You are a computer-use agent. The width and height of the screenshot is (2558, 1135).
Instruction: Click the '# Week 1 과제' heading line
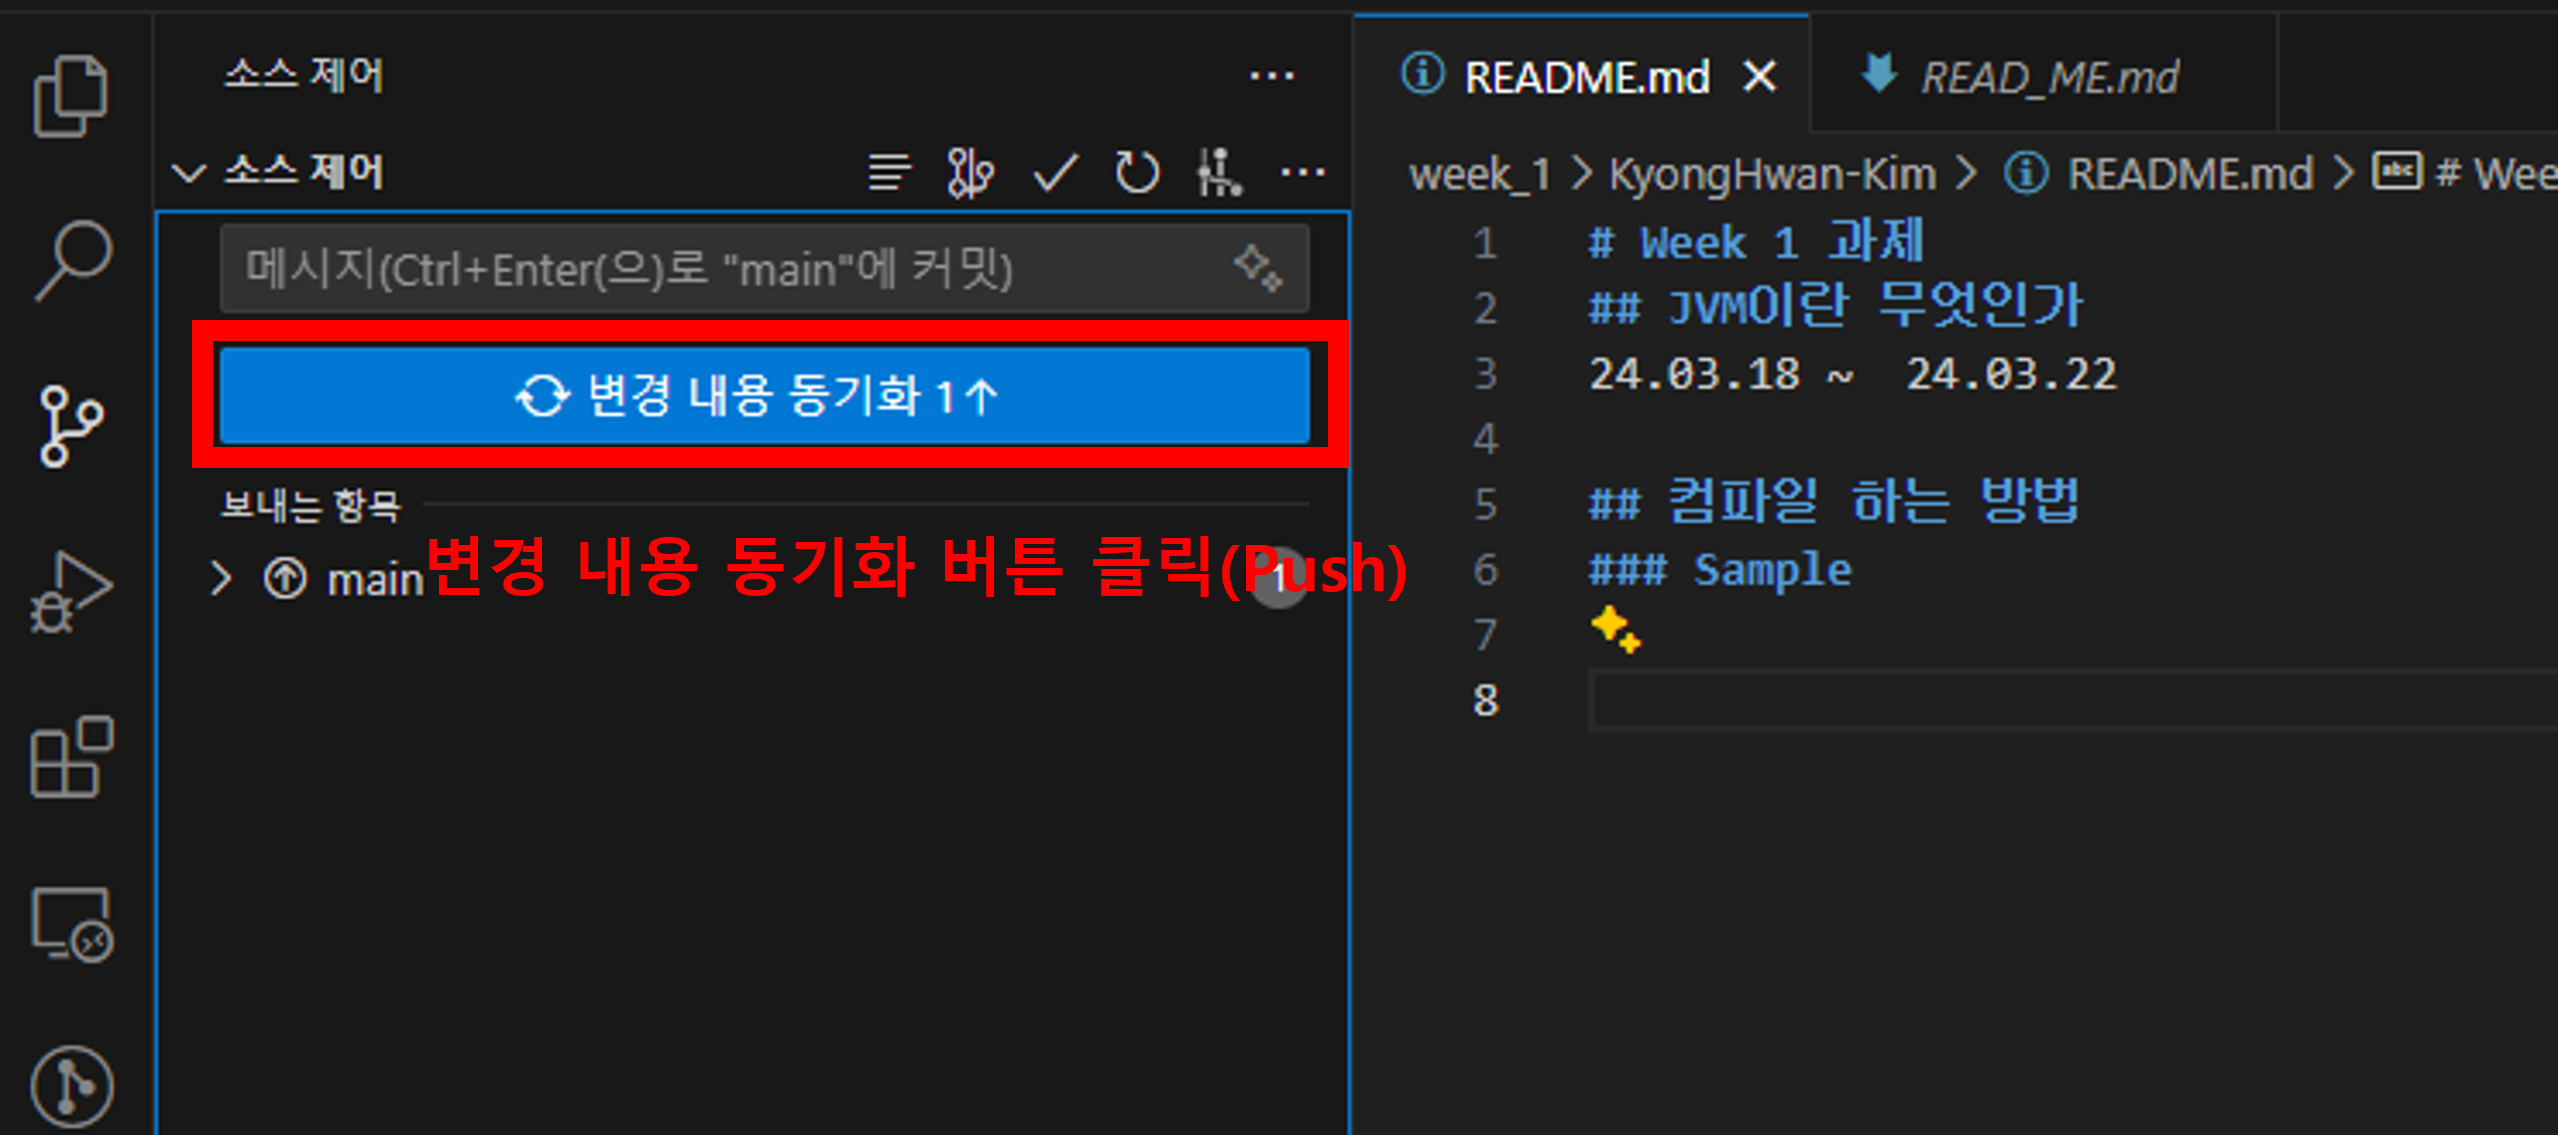coord(1754,242)
